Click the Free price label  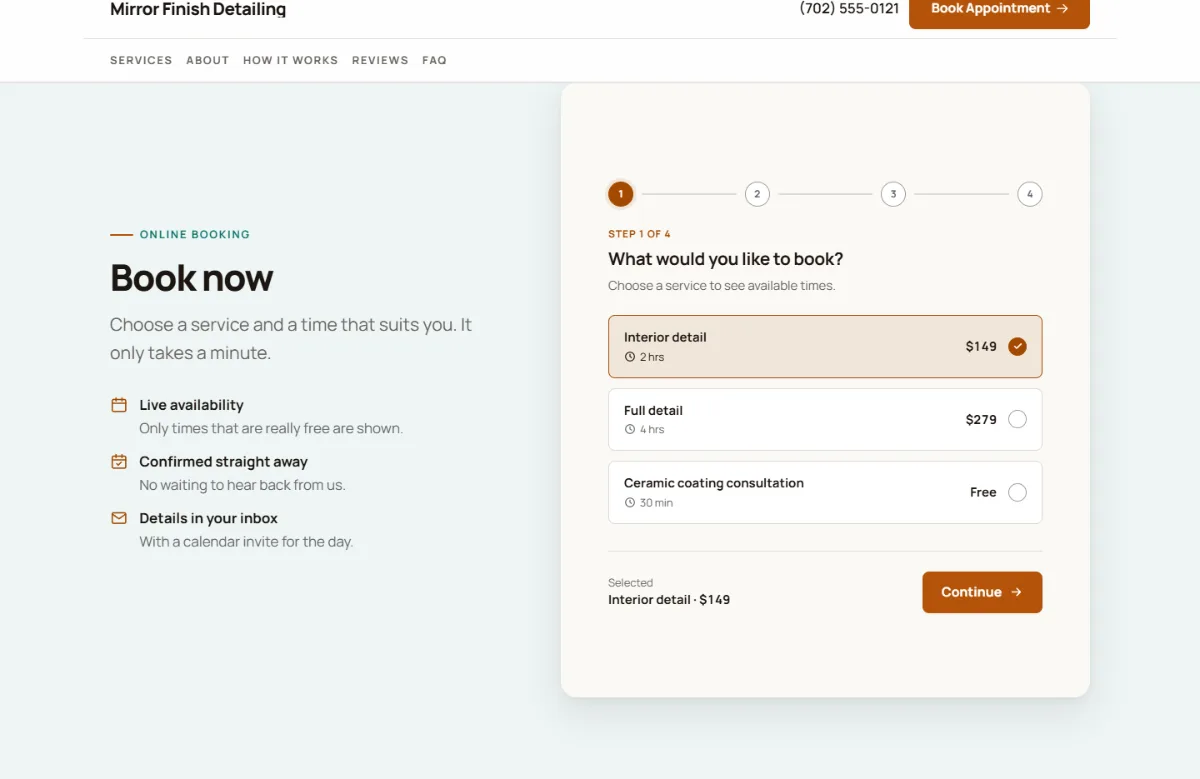coord(983,492)
